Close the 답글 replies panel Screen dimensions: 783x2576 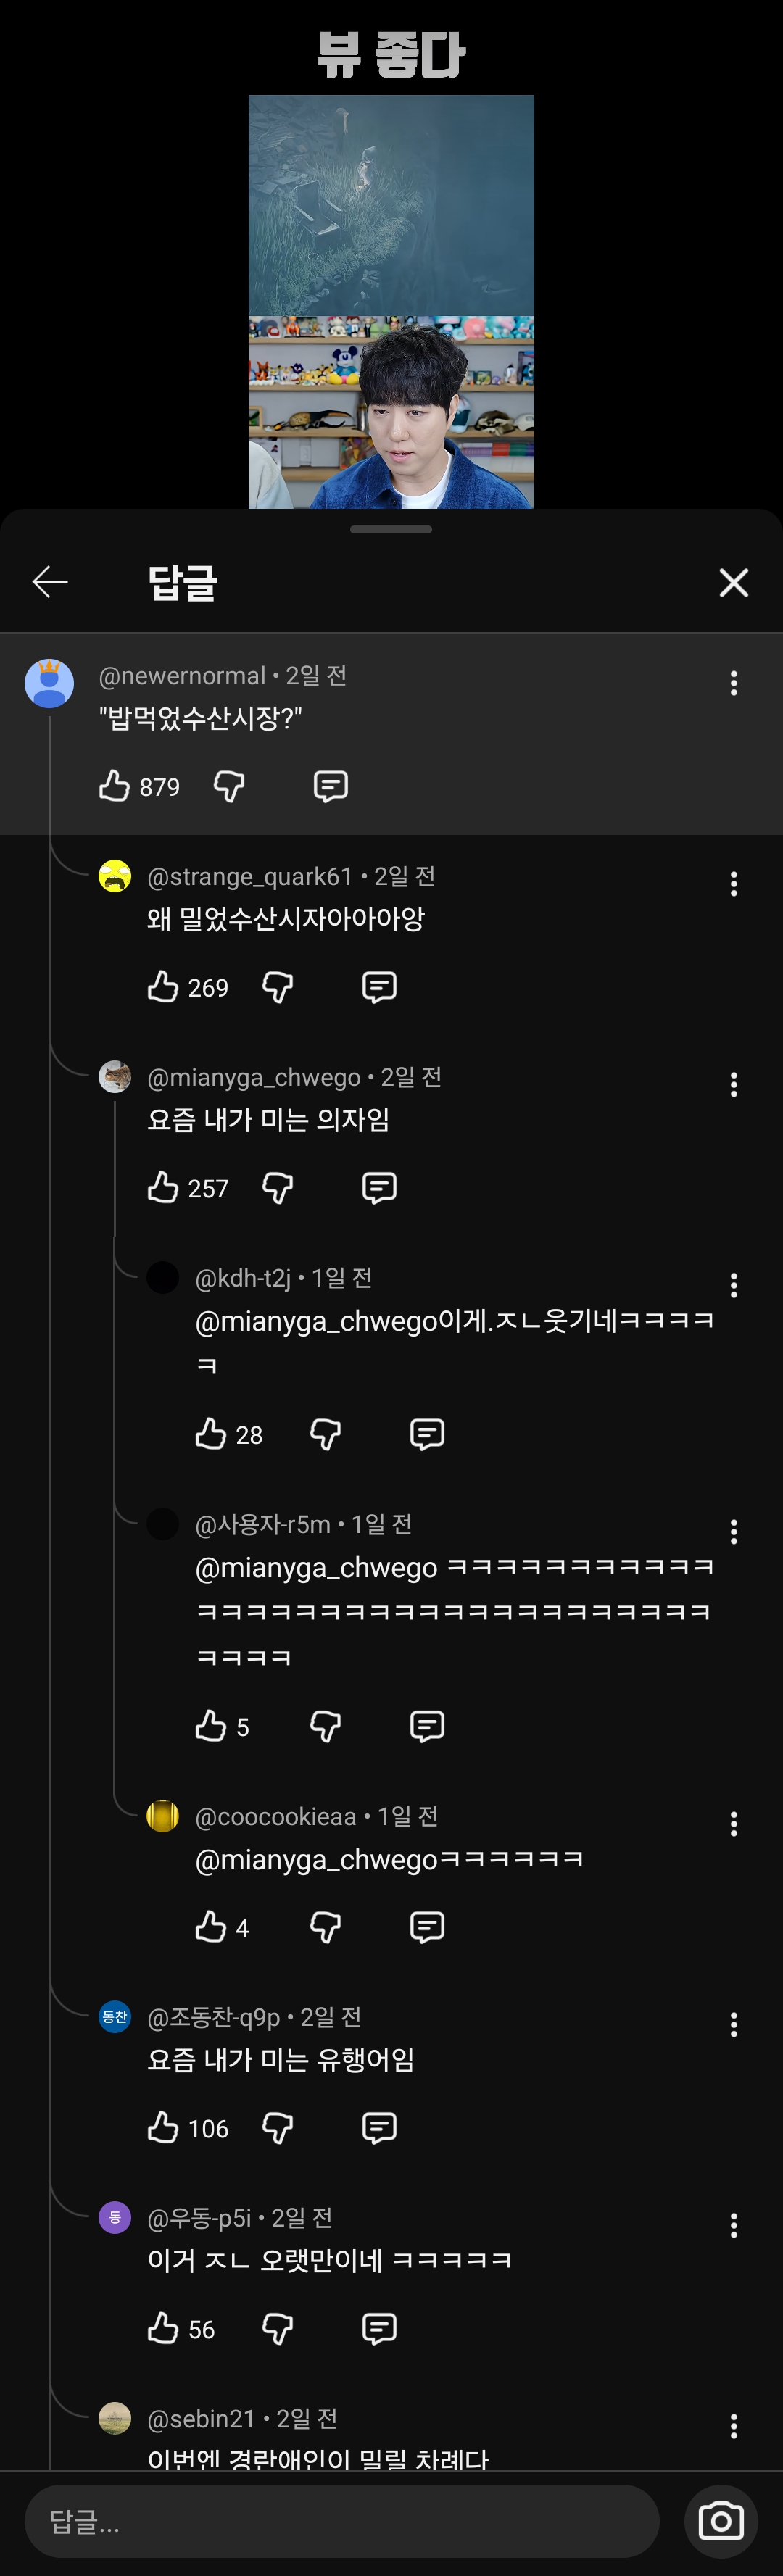pos(733,582)
